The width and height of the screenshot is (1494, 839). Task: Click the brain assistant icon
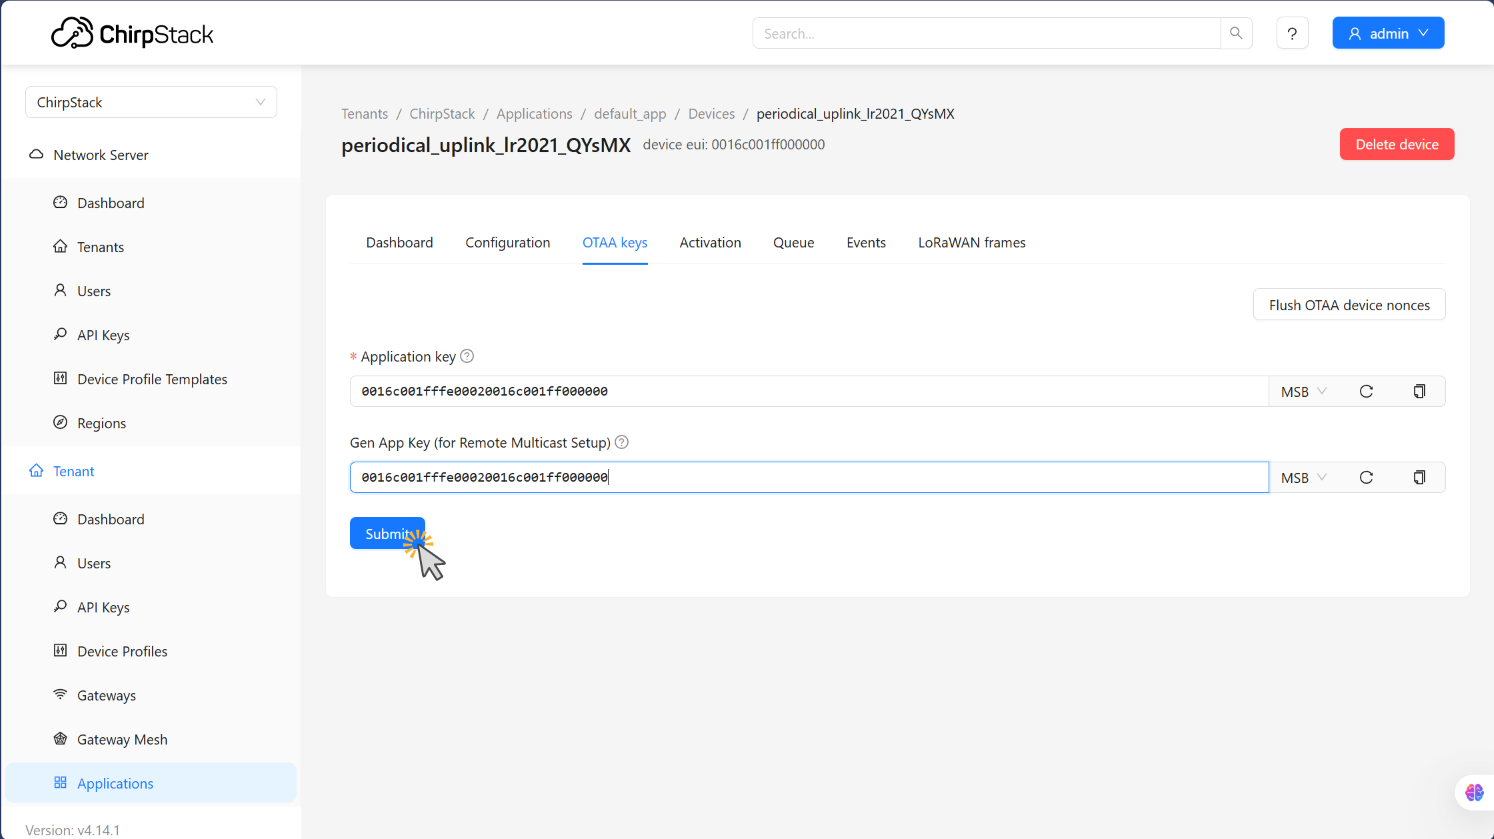pyautogui.click(x=1474, y=792)
